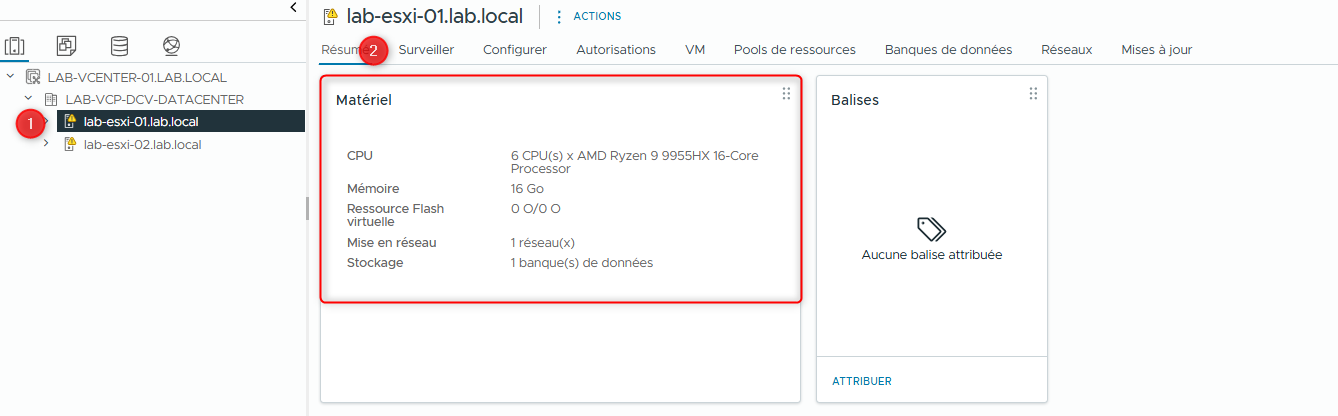Click the CPU label in the Matériel card
The height and width of the screenshot is (416, 1338).
(360, 156)
